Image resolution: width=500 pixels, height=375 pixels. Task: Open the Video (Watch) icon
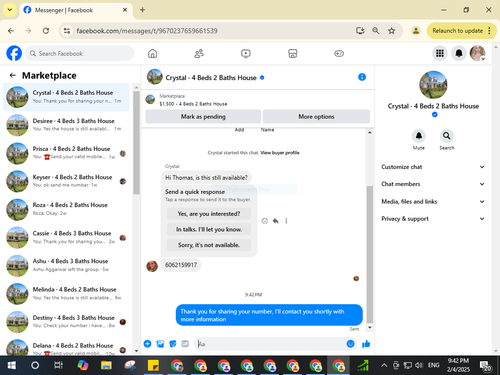tap(246, 53)
